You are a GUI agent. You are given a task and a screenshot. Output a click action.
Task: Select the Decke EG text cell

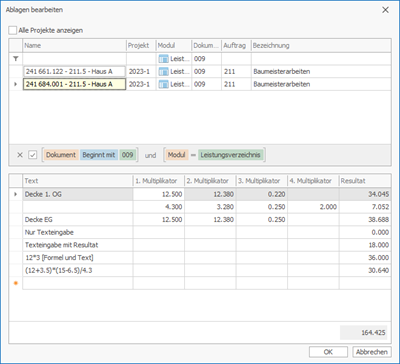pyautogui.click(x=78, y=220)
